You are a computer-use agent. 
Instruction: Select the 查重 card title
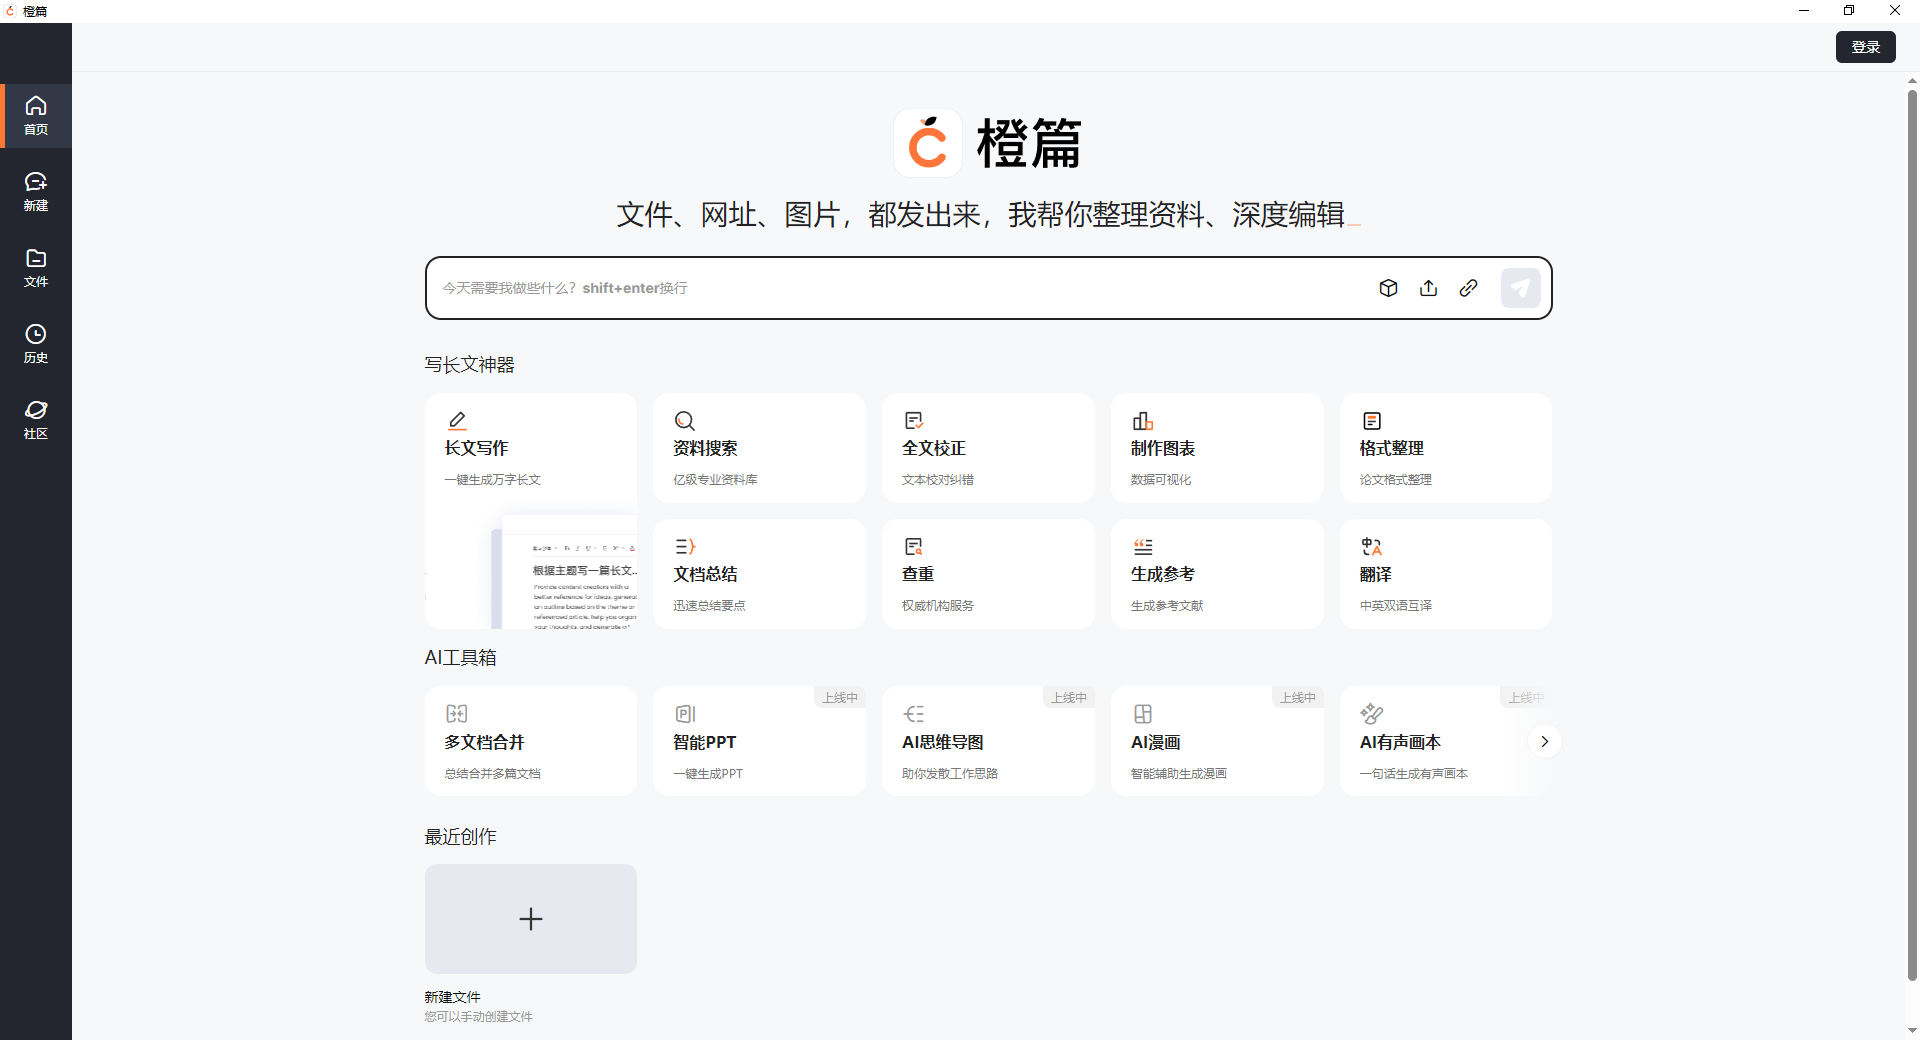[918, 574]
